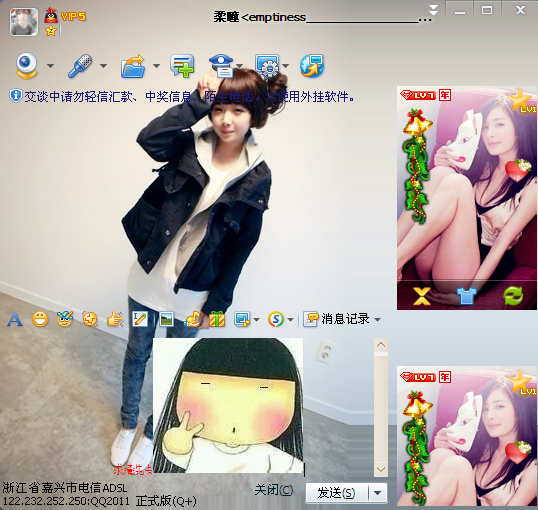Image resolution: width=538 pixels, height=510 pixels.
Task: Click 关闭(C) to close the chat
Action: coord(274,490)
